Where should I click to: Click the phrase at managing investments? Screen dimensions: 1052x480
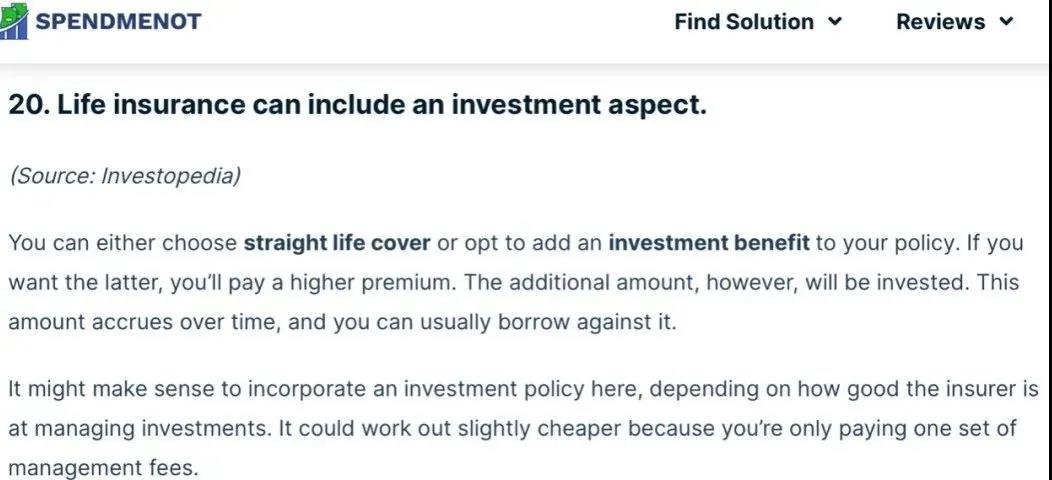[140, 429]
